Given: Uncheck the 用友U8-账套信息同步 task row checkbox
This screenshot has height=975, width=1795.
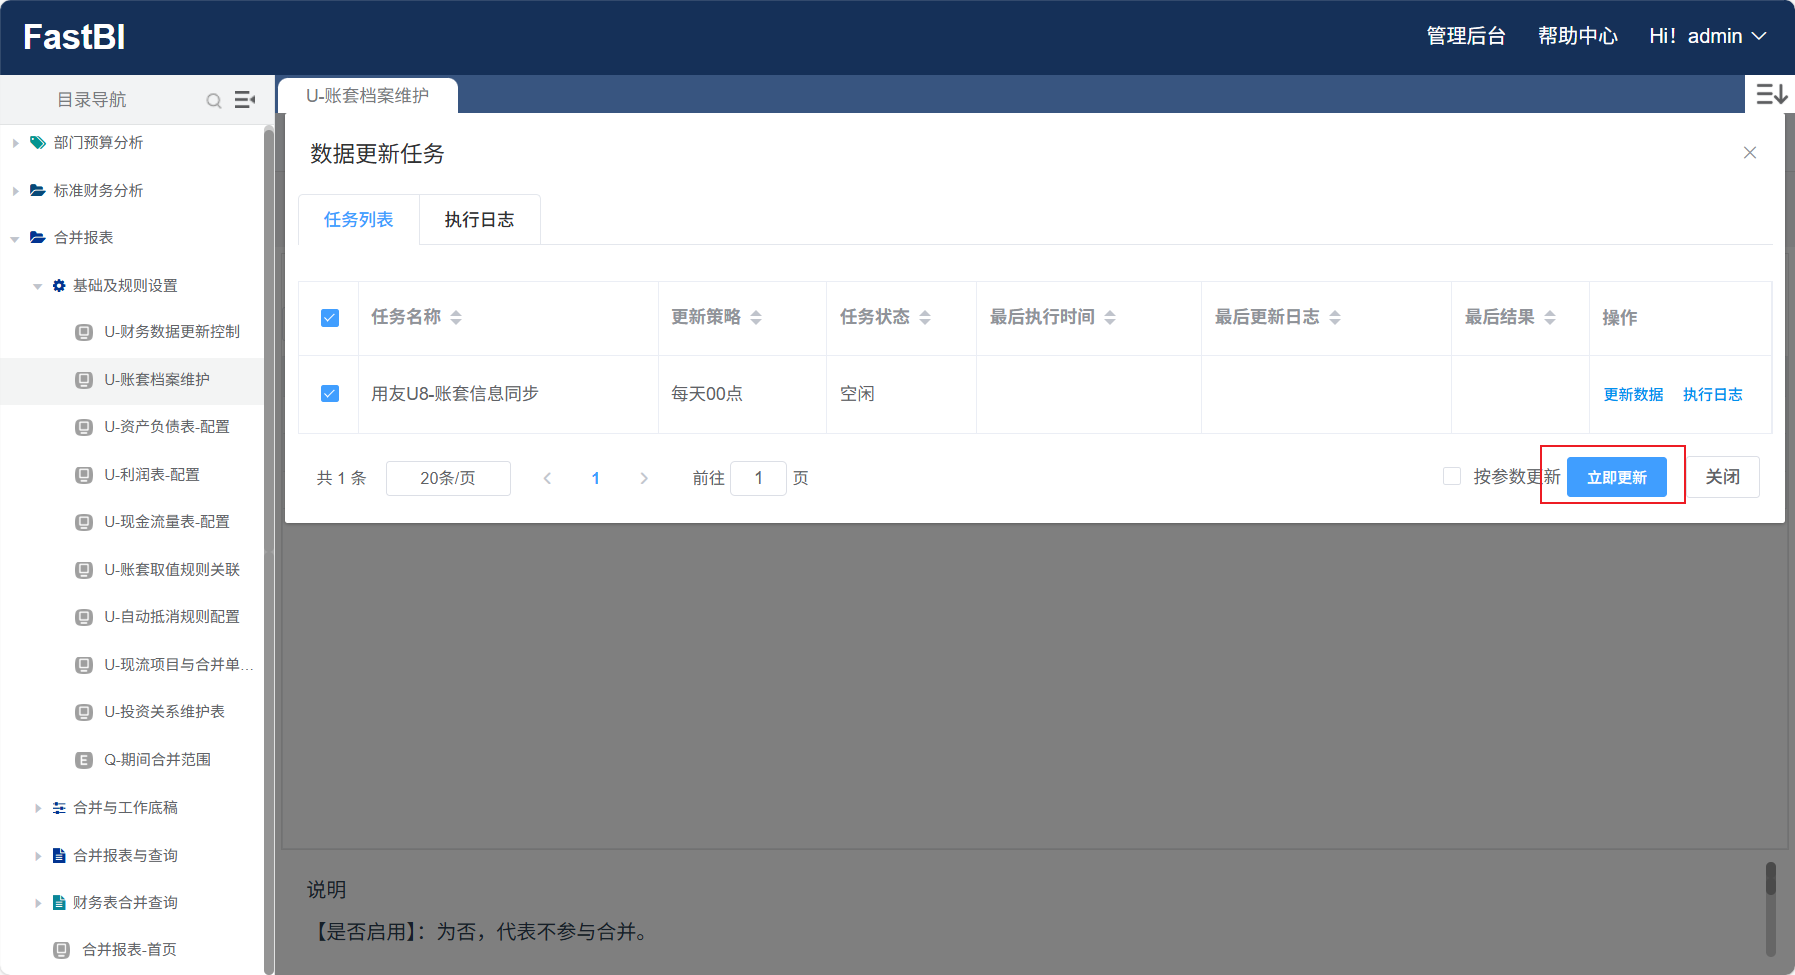Looking at the screenshot, I should [329, 394].
